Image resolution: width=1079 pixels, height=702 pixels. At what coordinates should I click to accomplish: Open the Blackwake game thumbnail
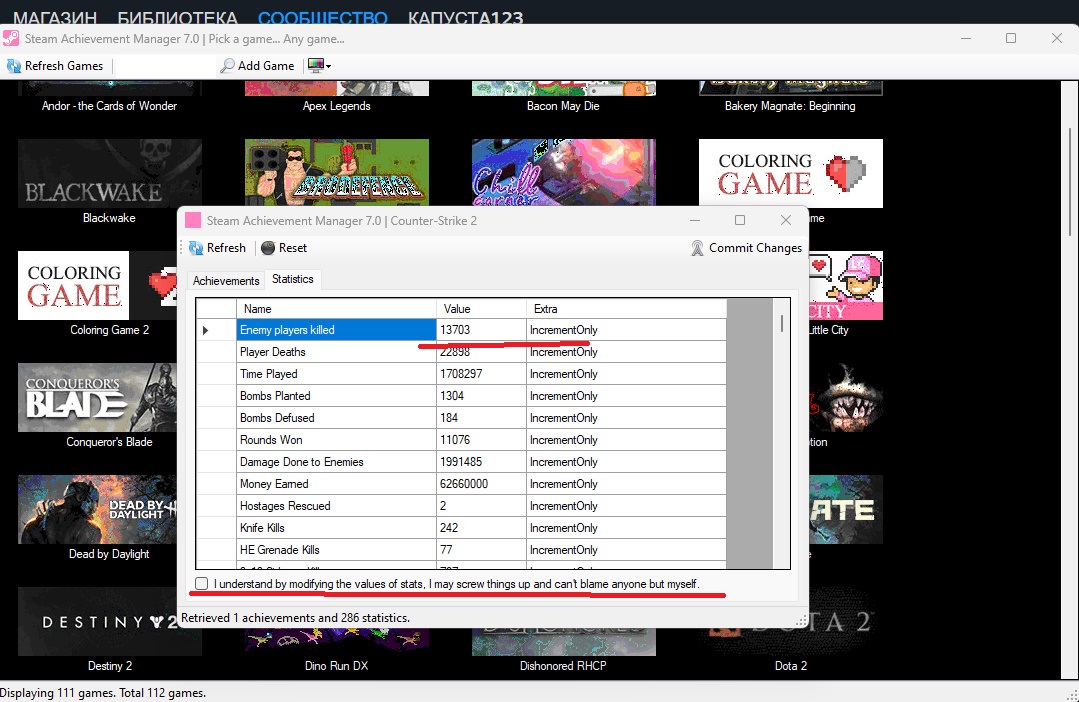click(109, 173)
